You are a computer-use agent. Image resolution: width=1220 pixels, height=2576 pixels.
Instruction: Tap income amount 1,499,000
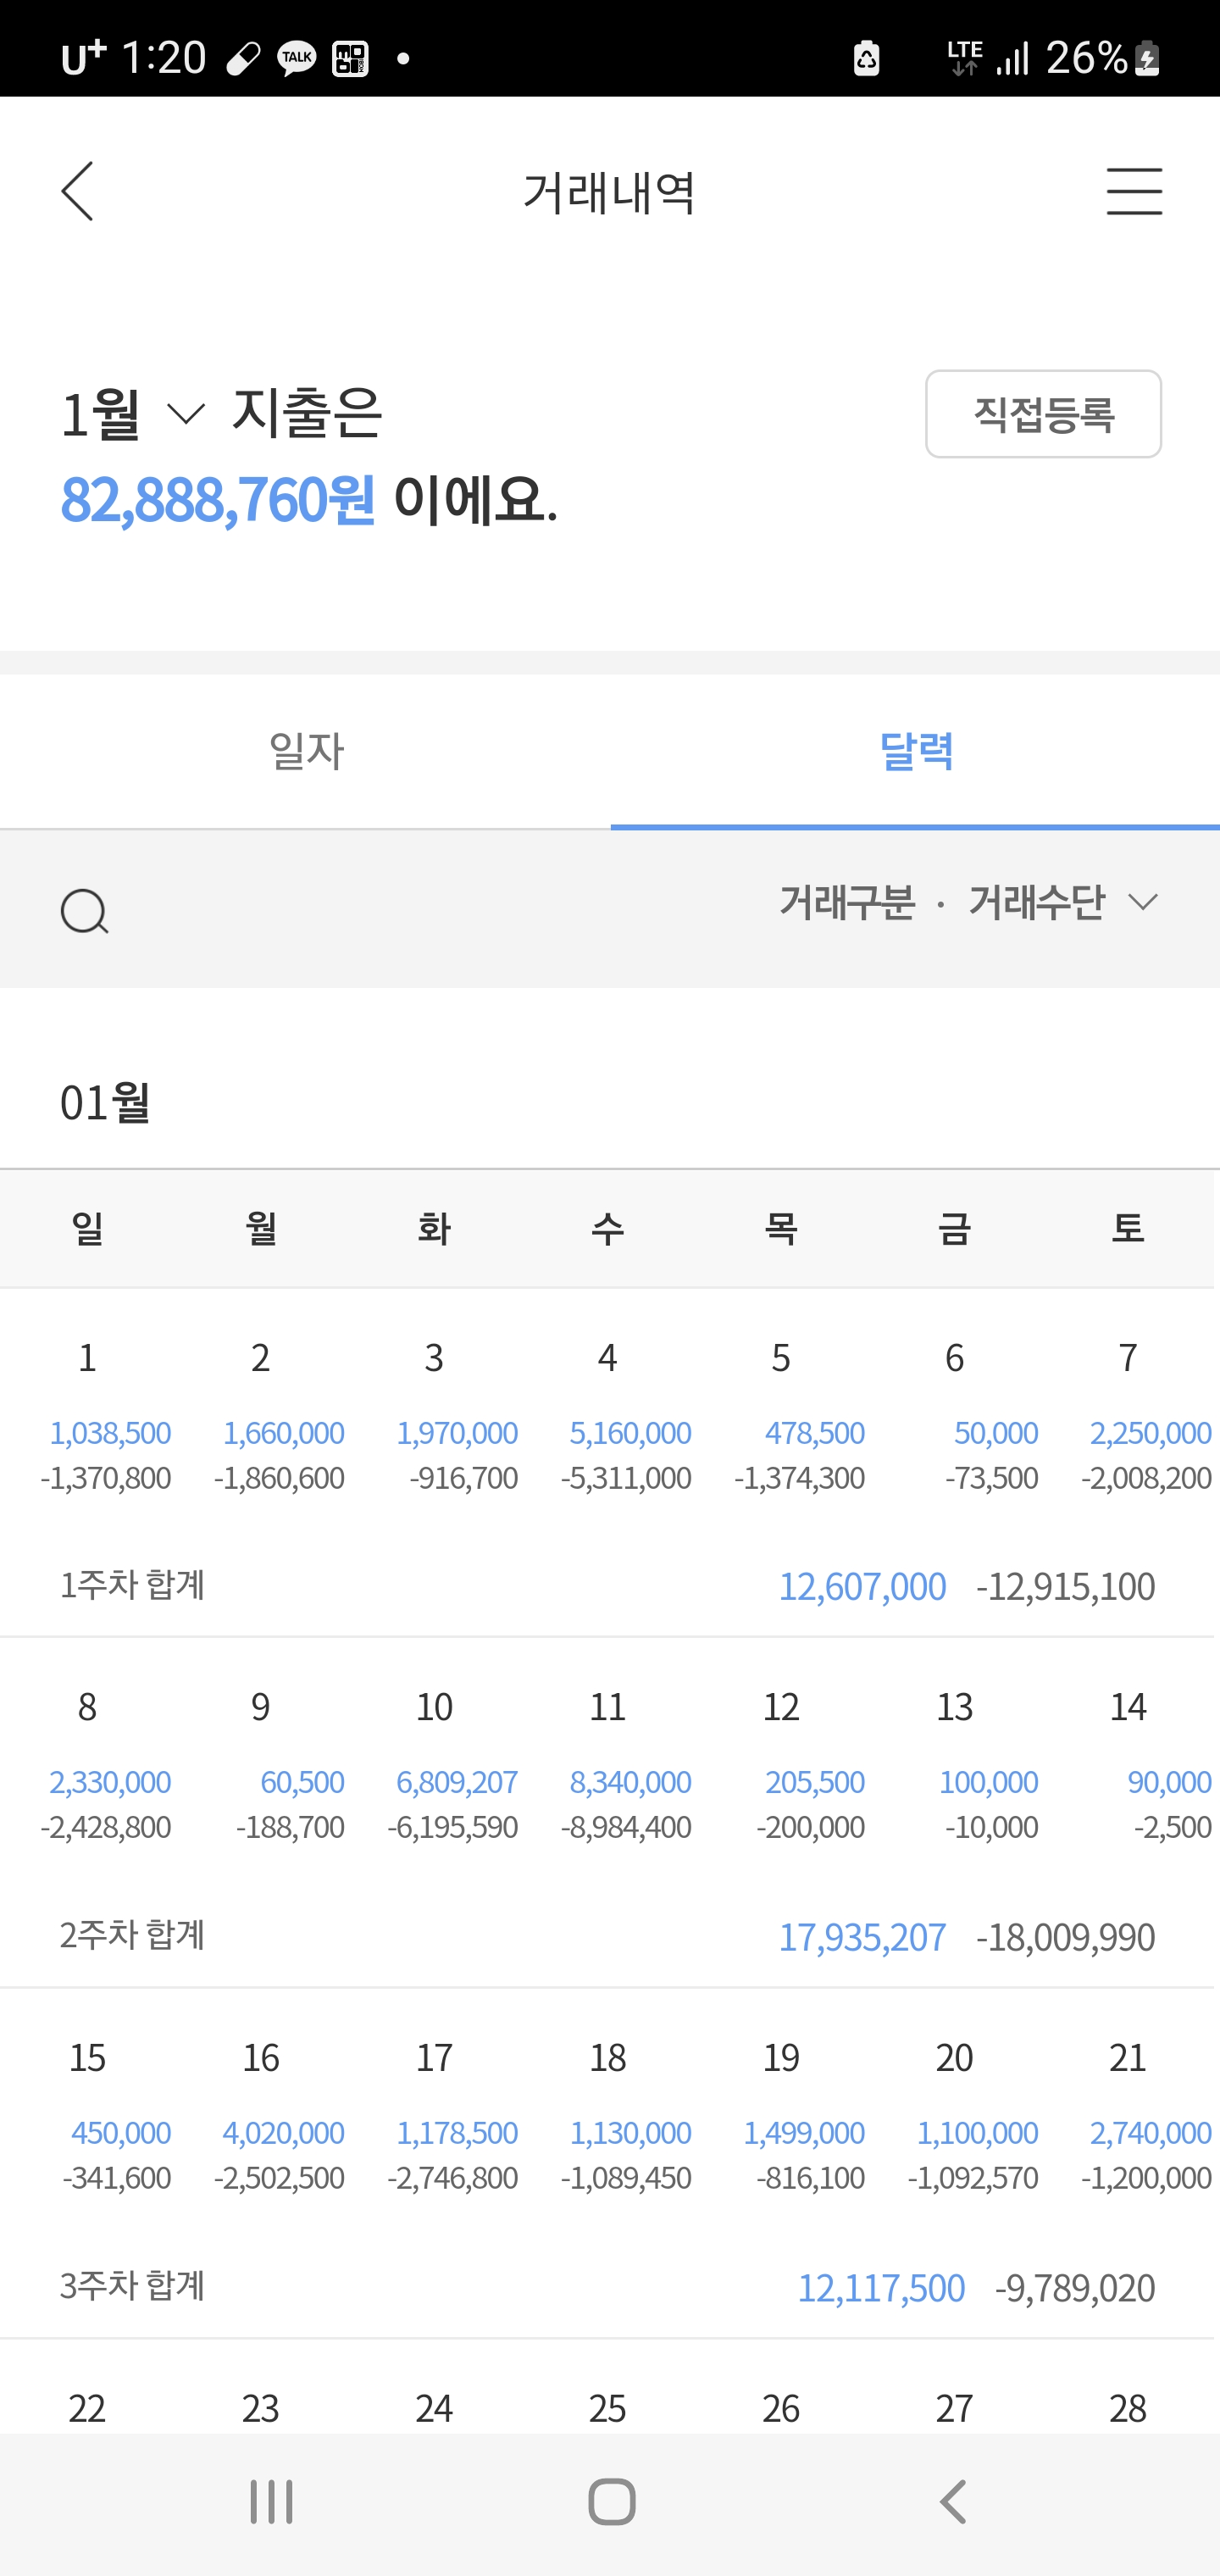point(804,2132)
